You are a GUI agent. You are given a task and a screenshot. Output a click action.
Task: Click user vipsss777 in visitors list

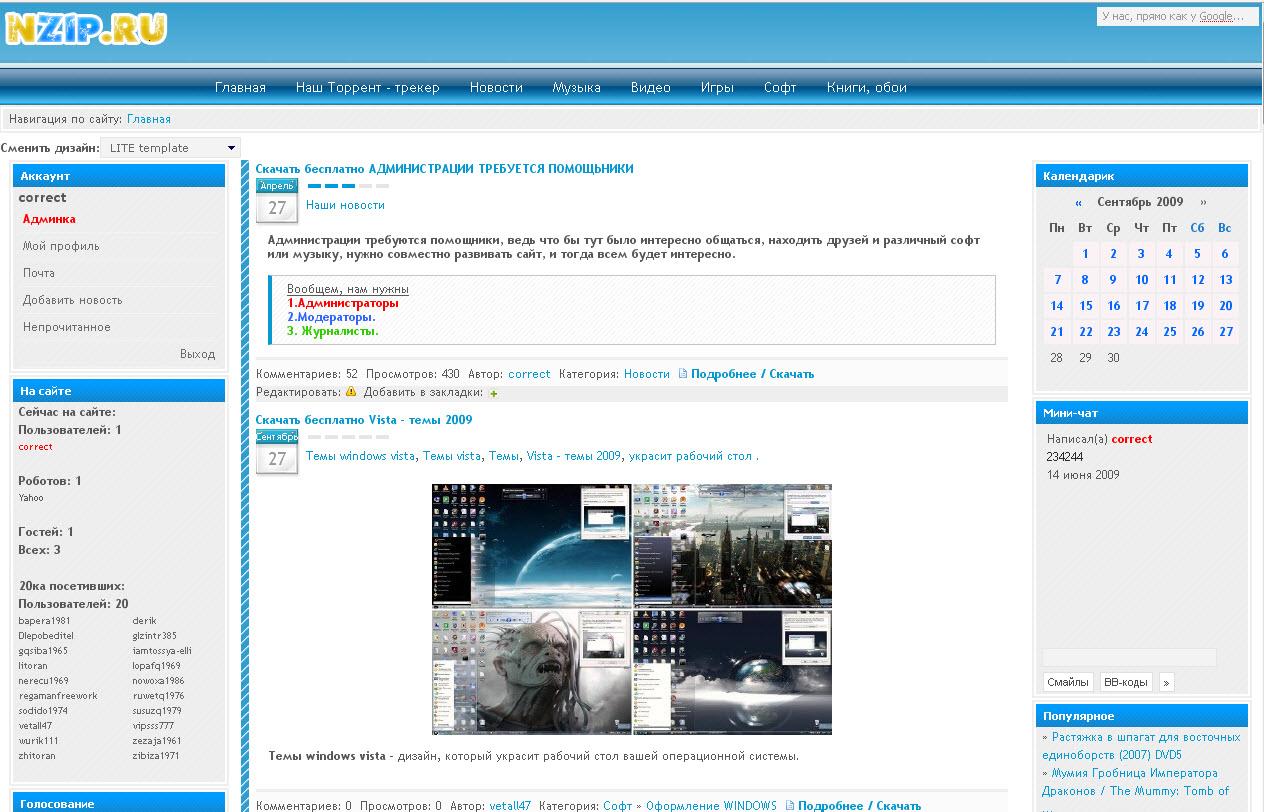pos(153,726)
